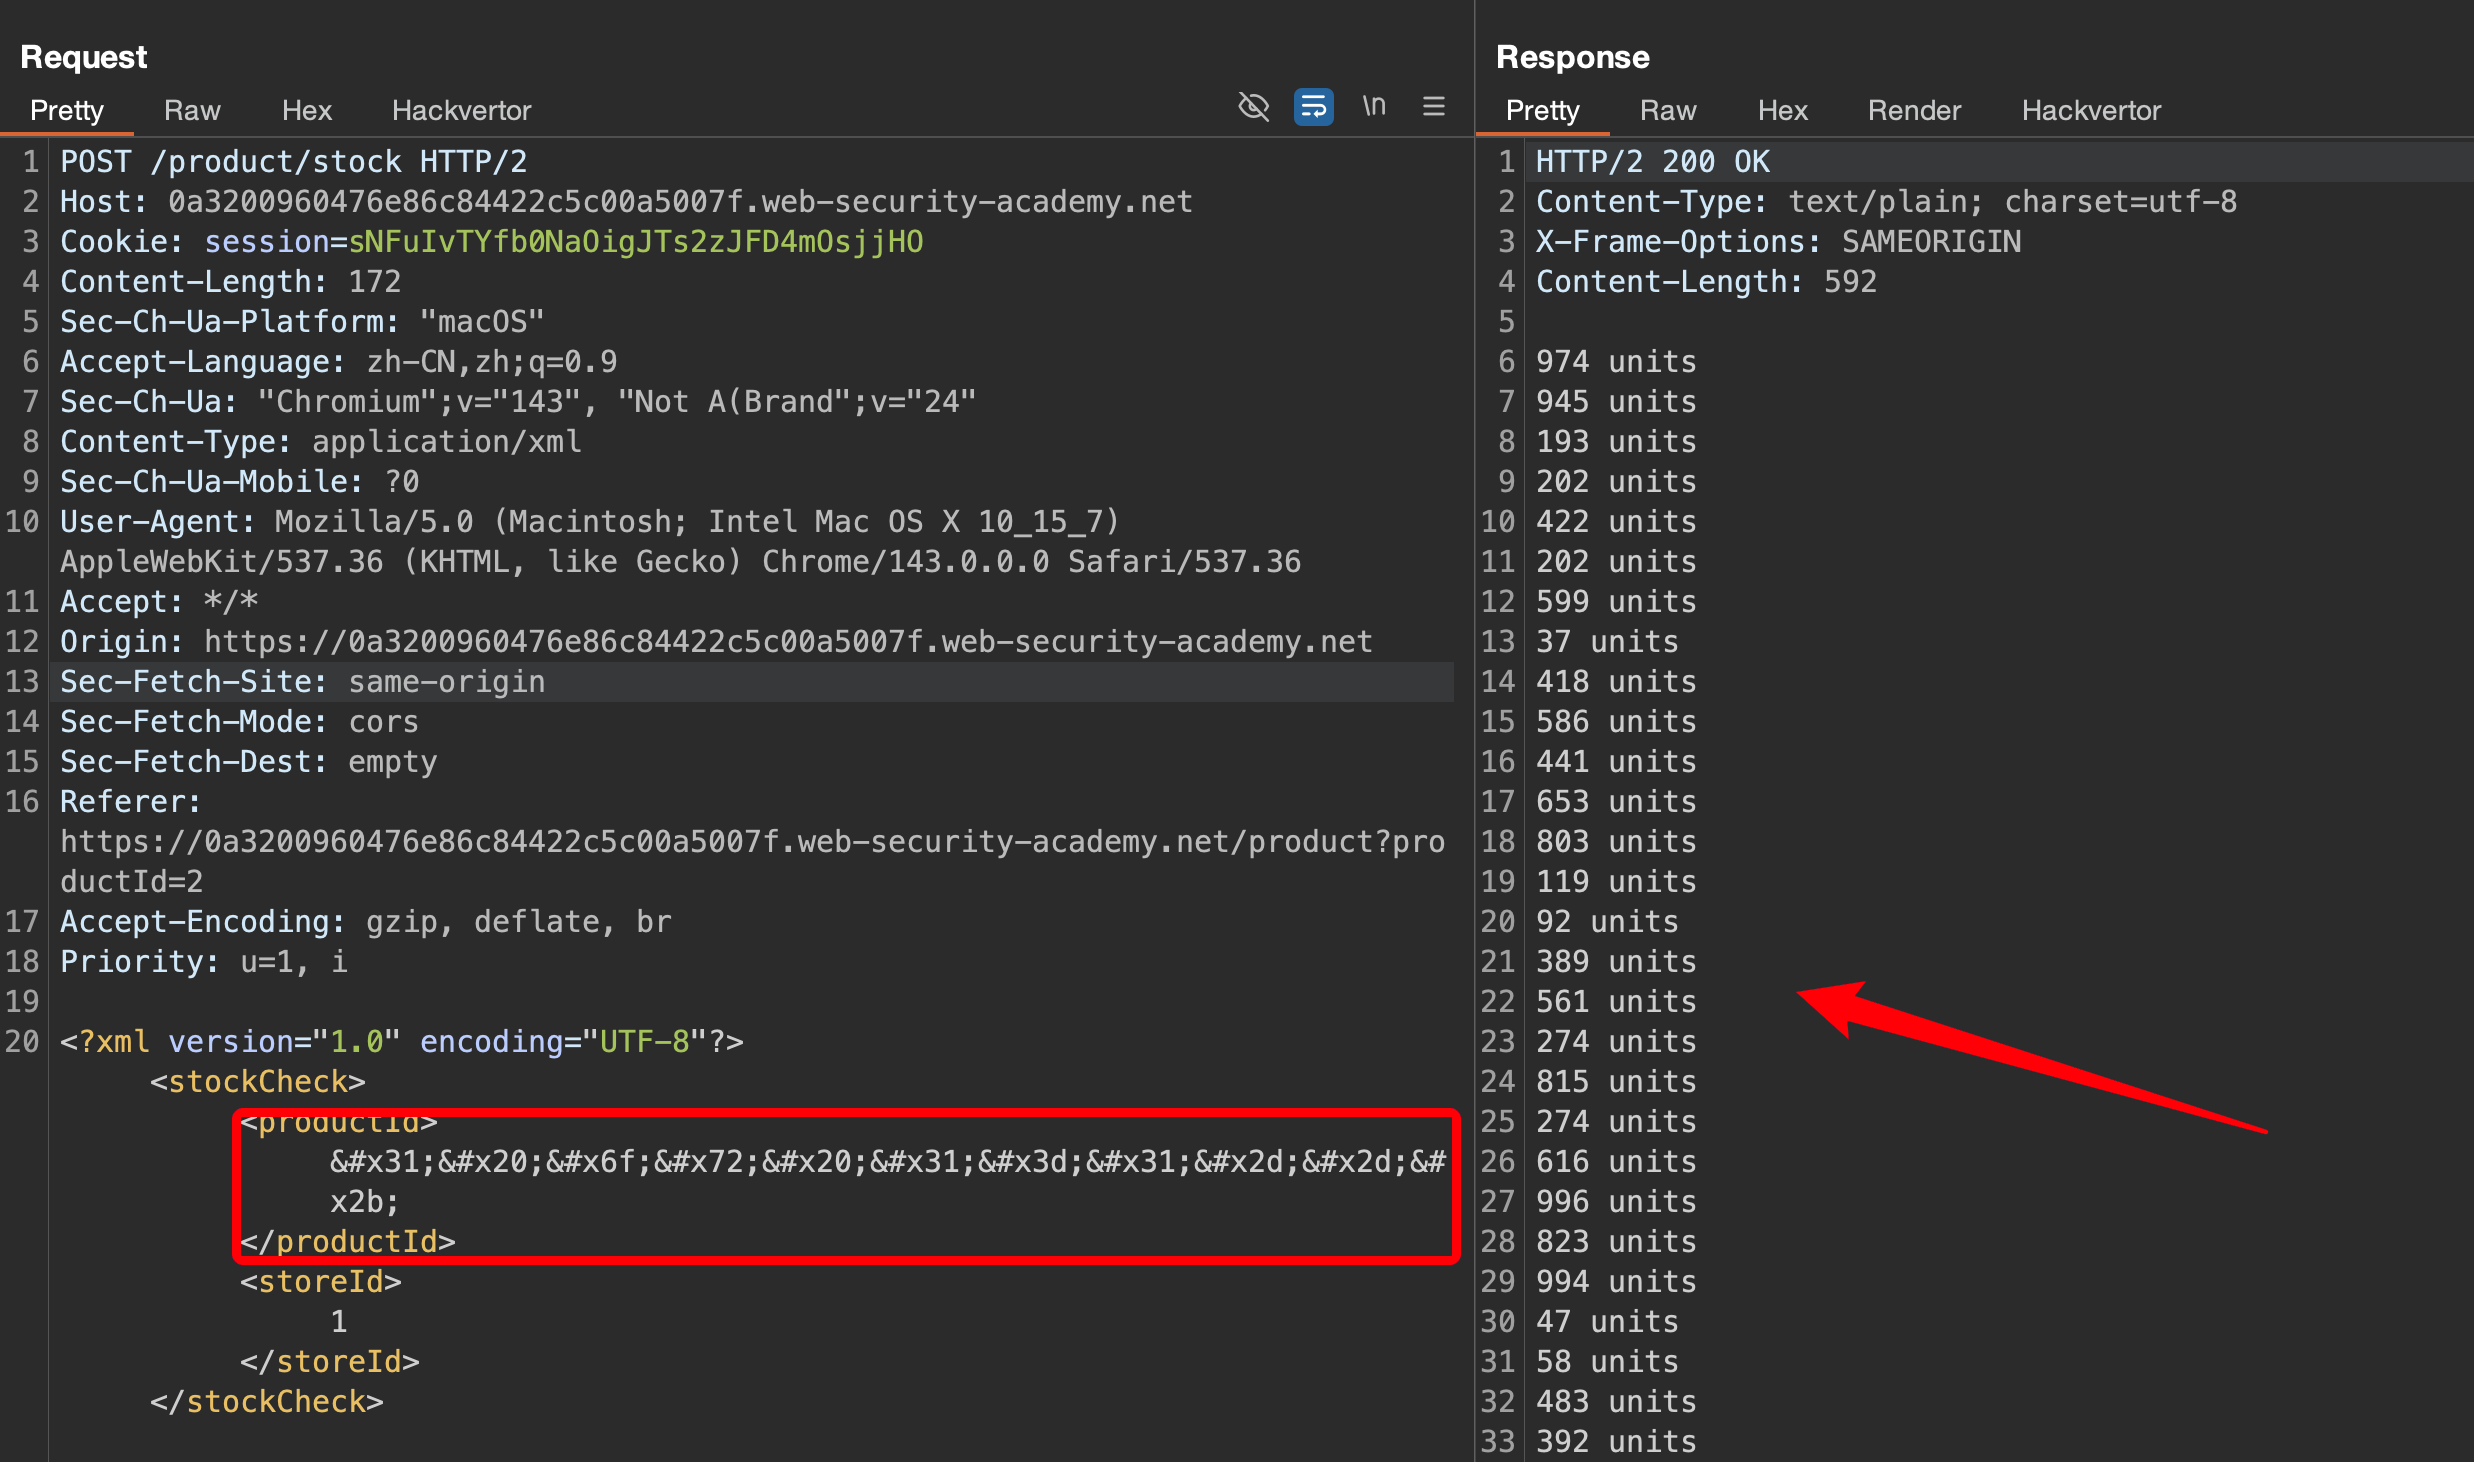Toggle the \n show newline characters icon
This screenshot has height=1462, width=2474.
click(x=1374, y=106)
